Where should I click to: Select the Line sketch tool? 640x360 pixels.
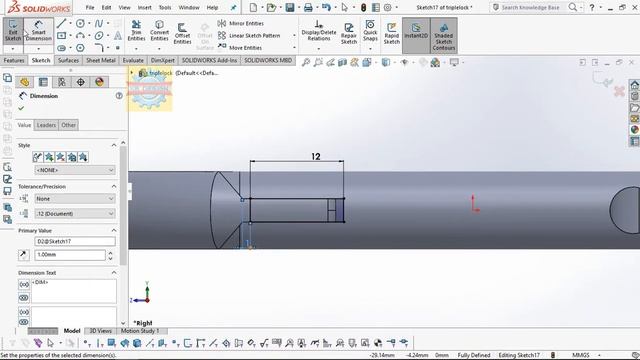61,23
